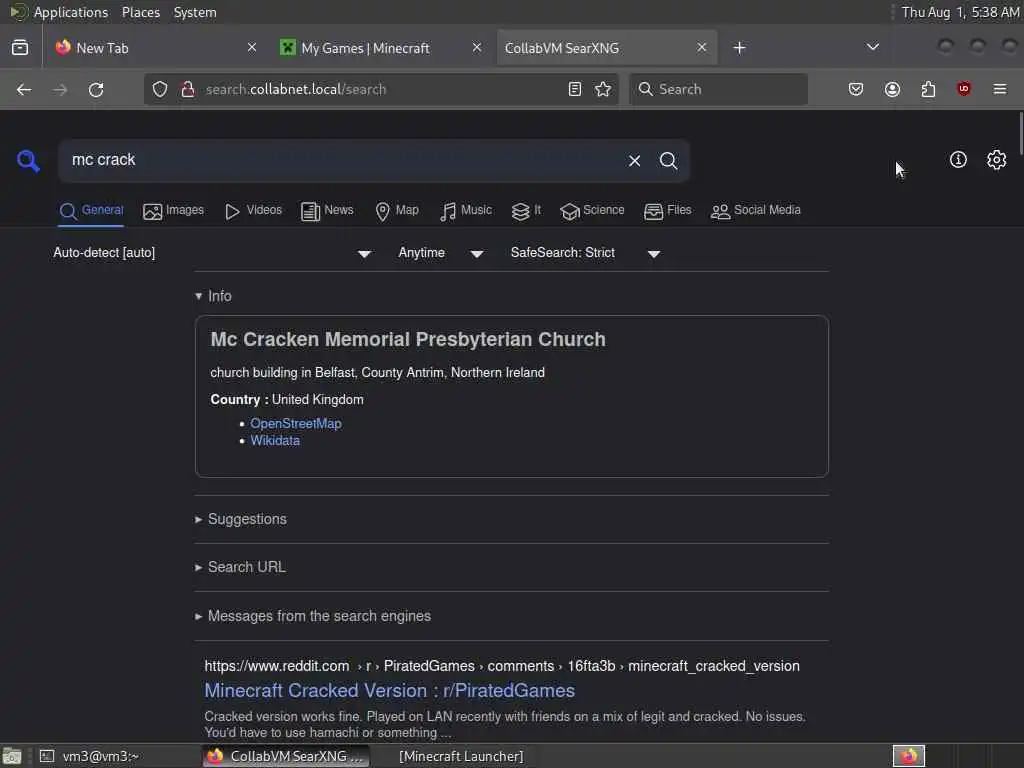Switch to Images search category
The width and height of the screenshot is (1024, 768).
(x=174, y=210)
